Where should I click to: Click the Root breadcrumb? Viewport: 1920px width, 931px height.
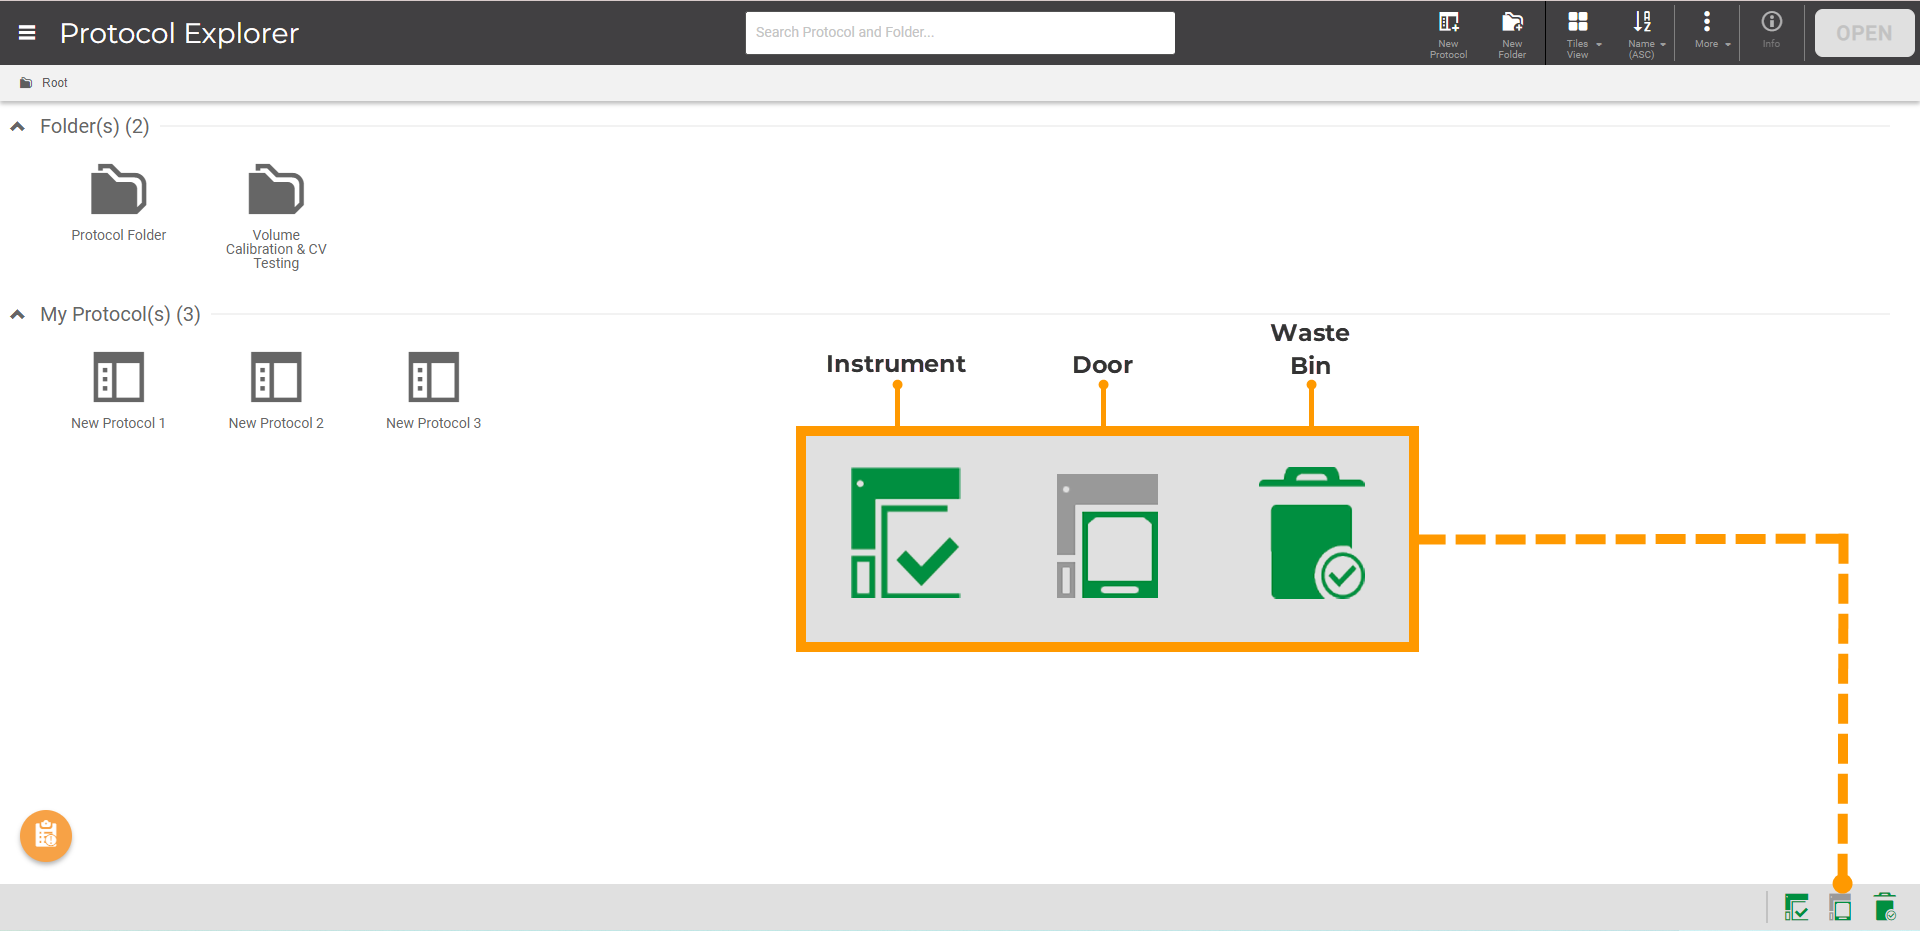pos(54,83)
